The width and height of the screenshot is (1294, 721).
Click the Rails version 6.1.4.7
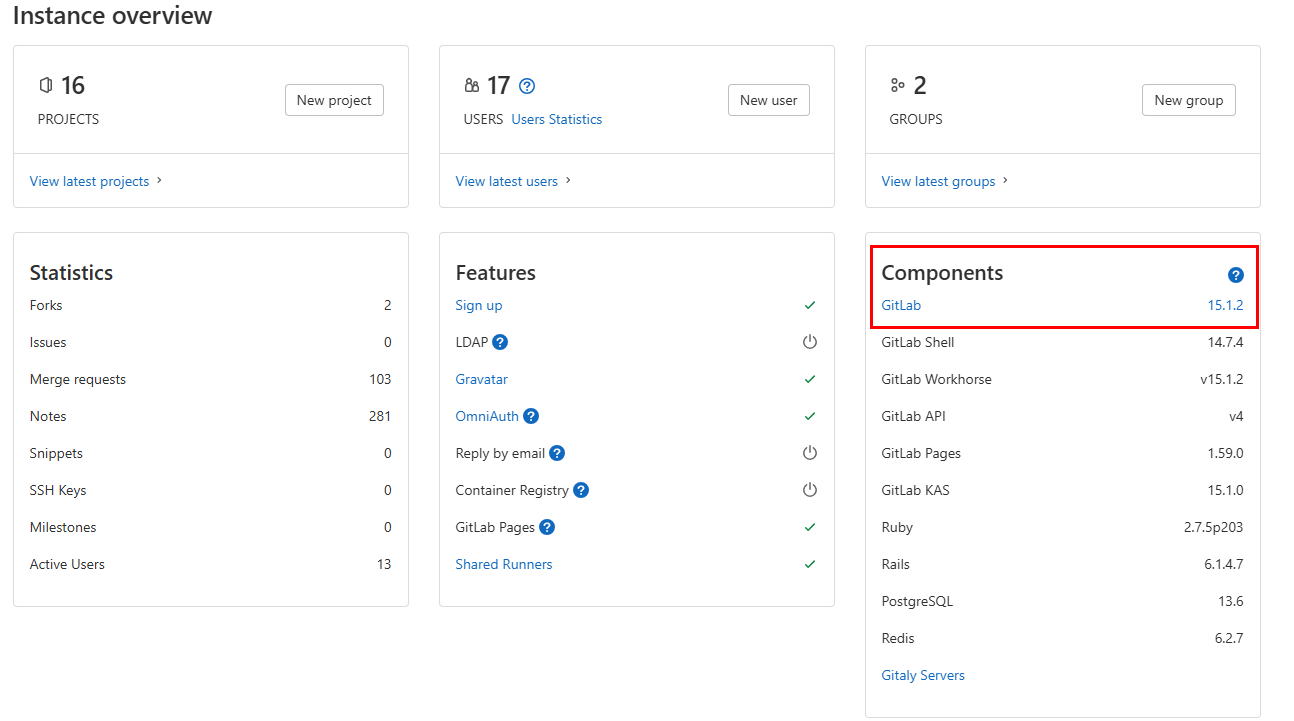click(x=1224, y=564)
